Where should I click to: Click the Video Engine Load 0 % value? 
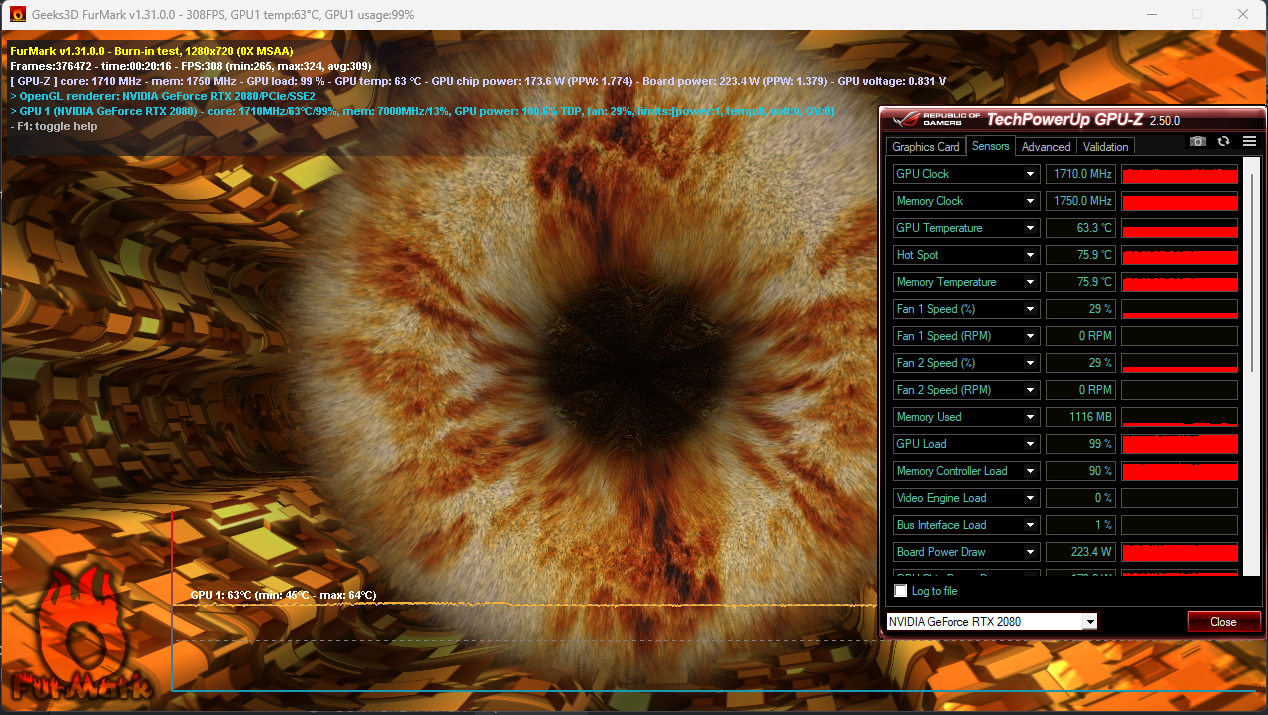(x=1080, y=498)
